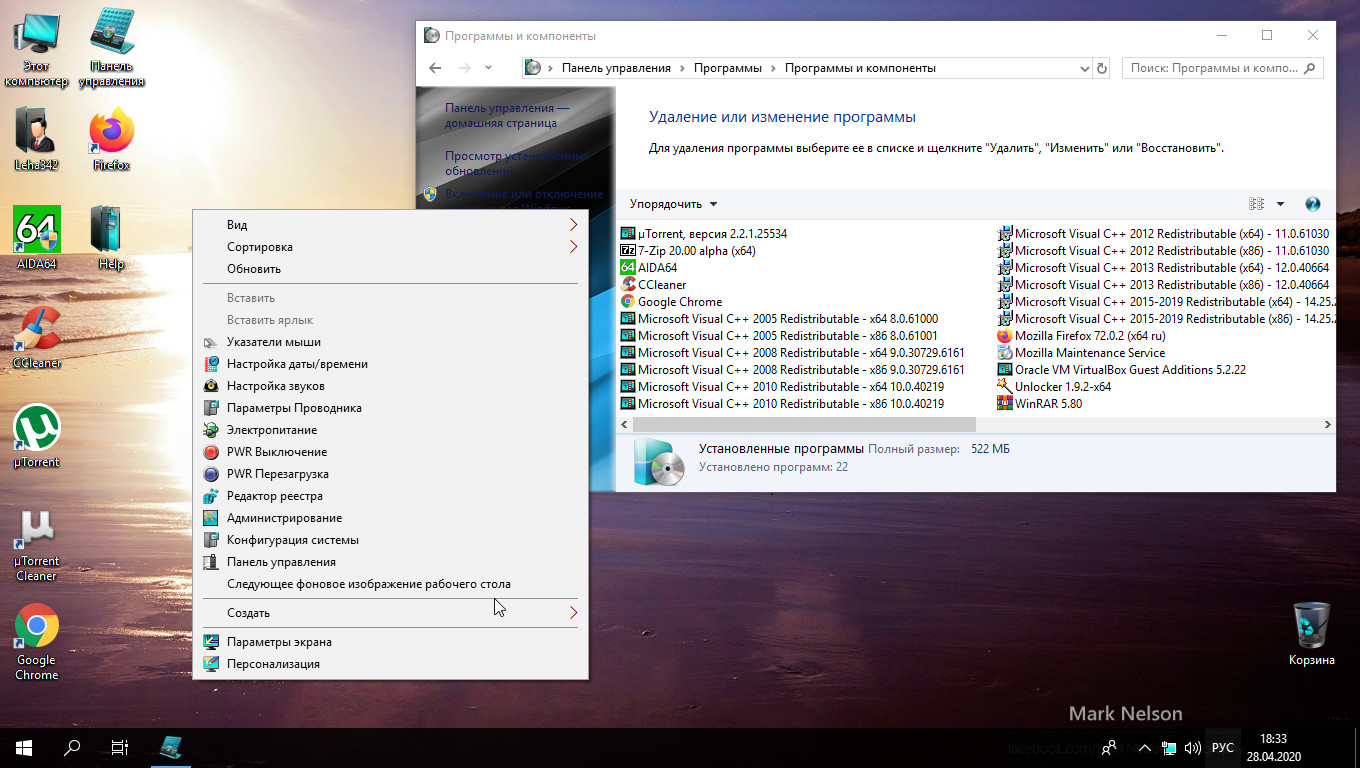Choose PWR Выключение menu entry

[390, 452]
